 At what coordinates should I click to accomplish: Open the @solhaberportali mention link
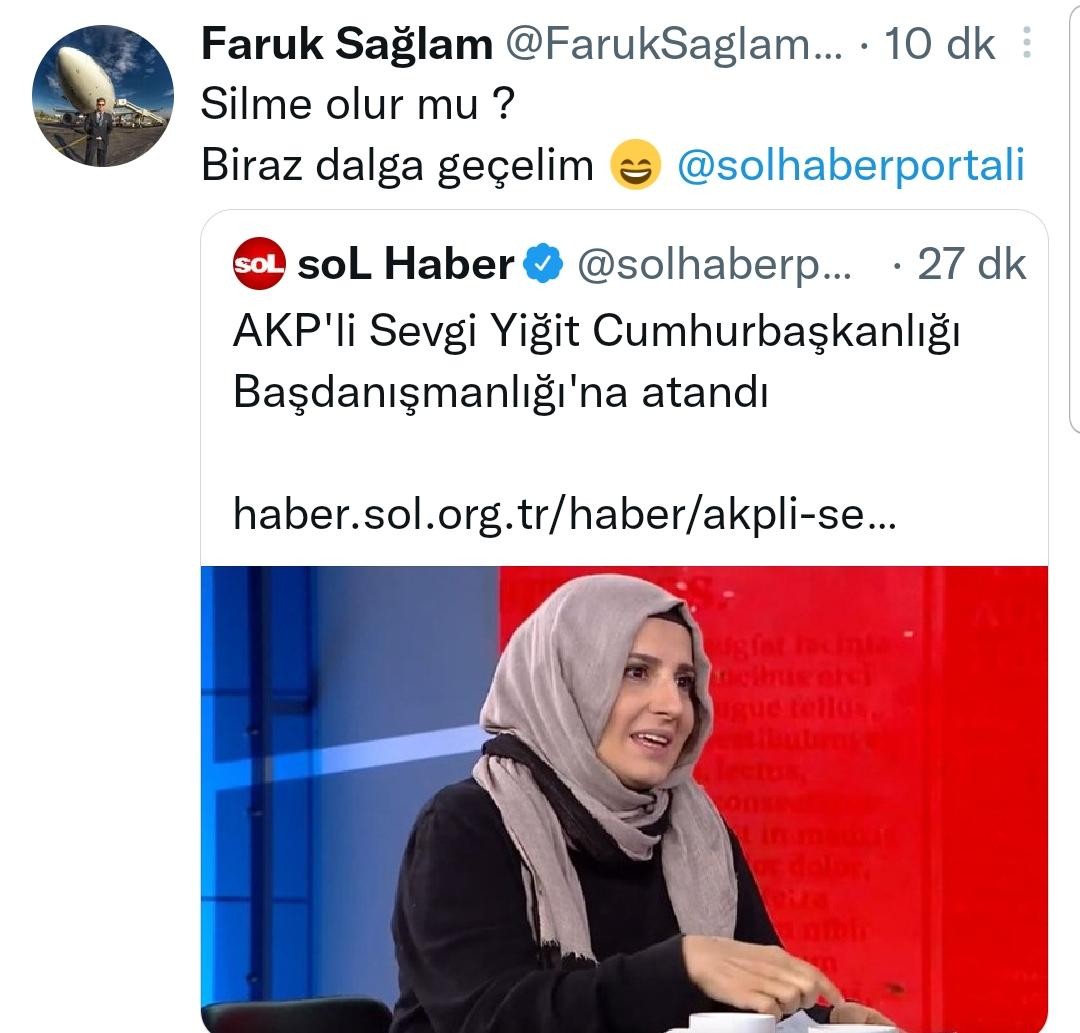[x=851, y=165]
